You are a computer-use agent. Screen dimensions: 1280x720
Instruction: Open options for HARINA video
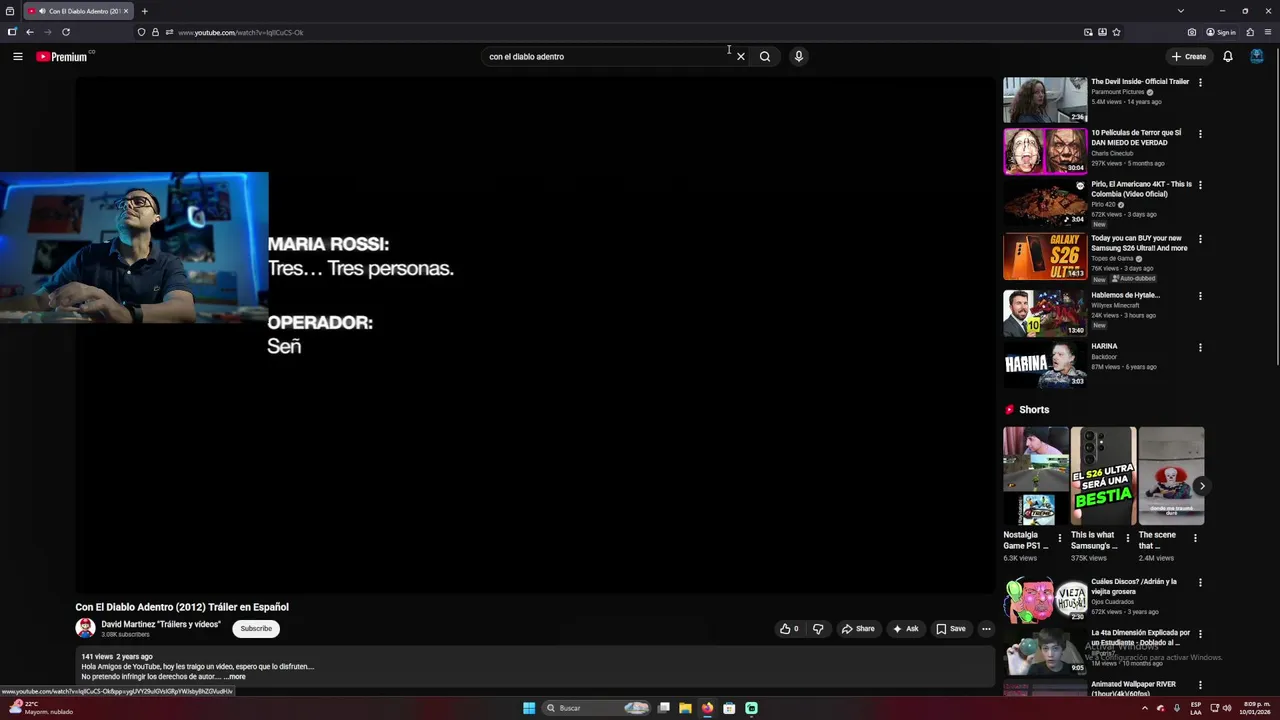[x=1200, y=347]
